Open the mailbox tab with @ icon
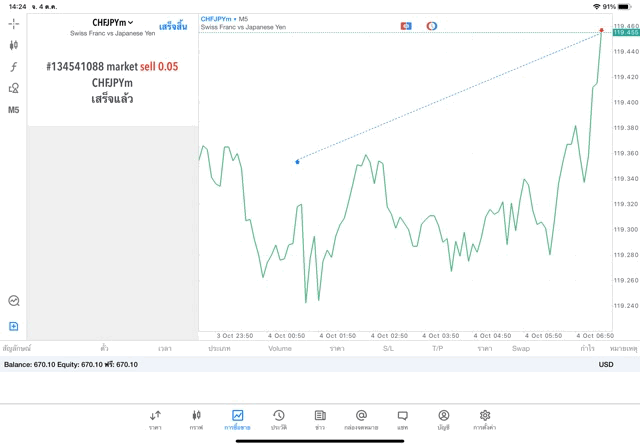Viewport: 640px width, 447px height. [x=361, y=419]
